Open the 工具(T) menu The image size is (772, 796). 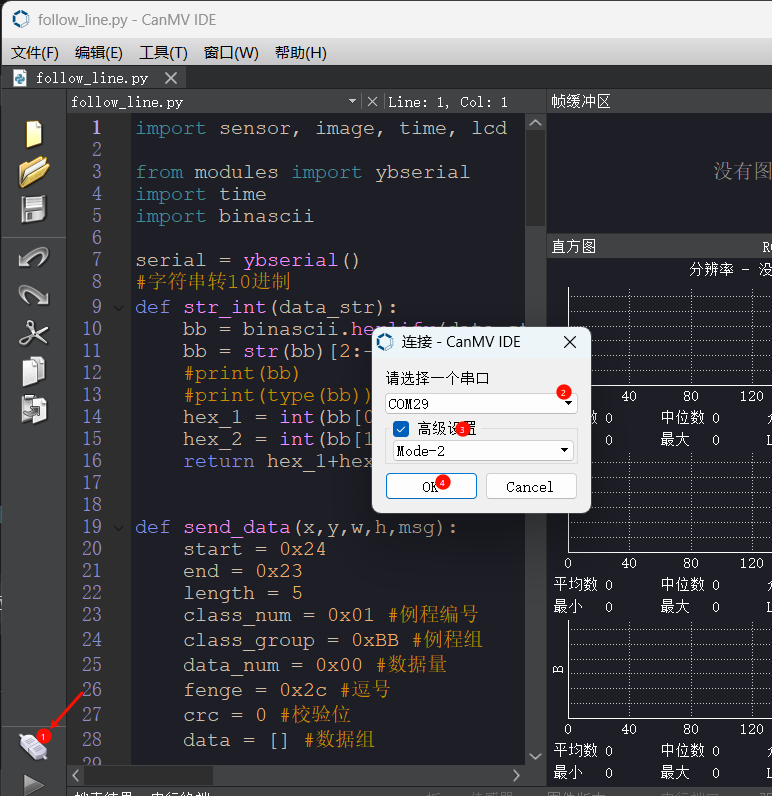click(163, 53)
